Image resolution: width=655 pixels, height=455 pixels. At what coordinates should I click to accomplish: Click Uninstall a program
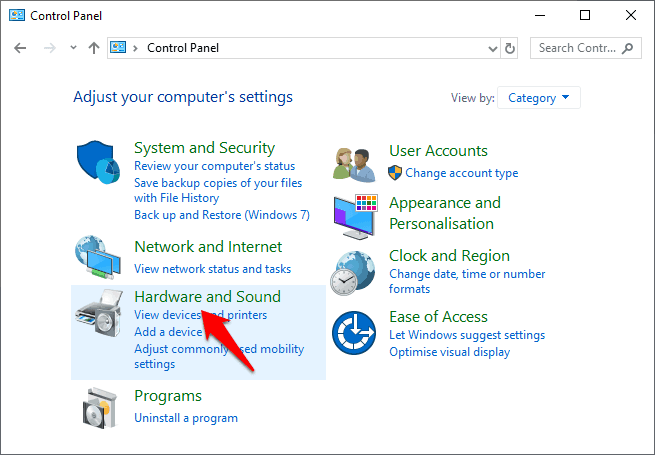click(x=186, y=418)
